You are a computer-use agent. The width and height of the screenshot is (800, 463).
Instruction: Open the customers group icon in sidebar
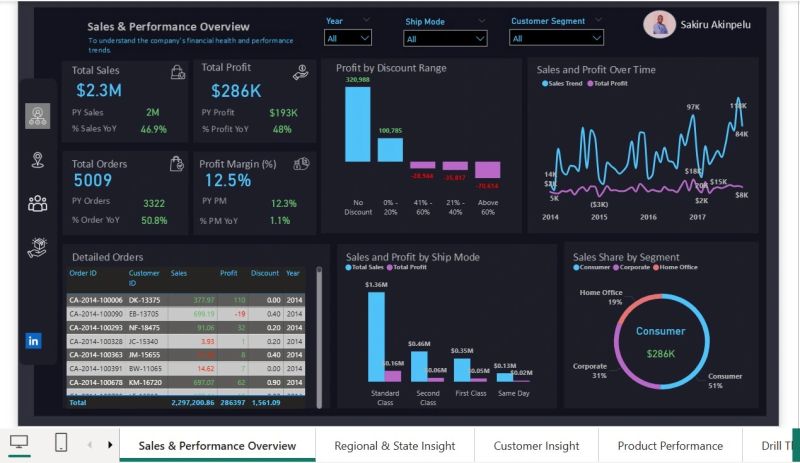[x=38, y=204]
